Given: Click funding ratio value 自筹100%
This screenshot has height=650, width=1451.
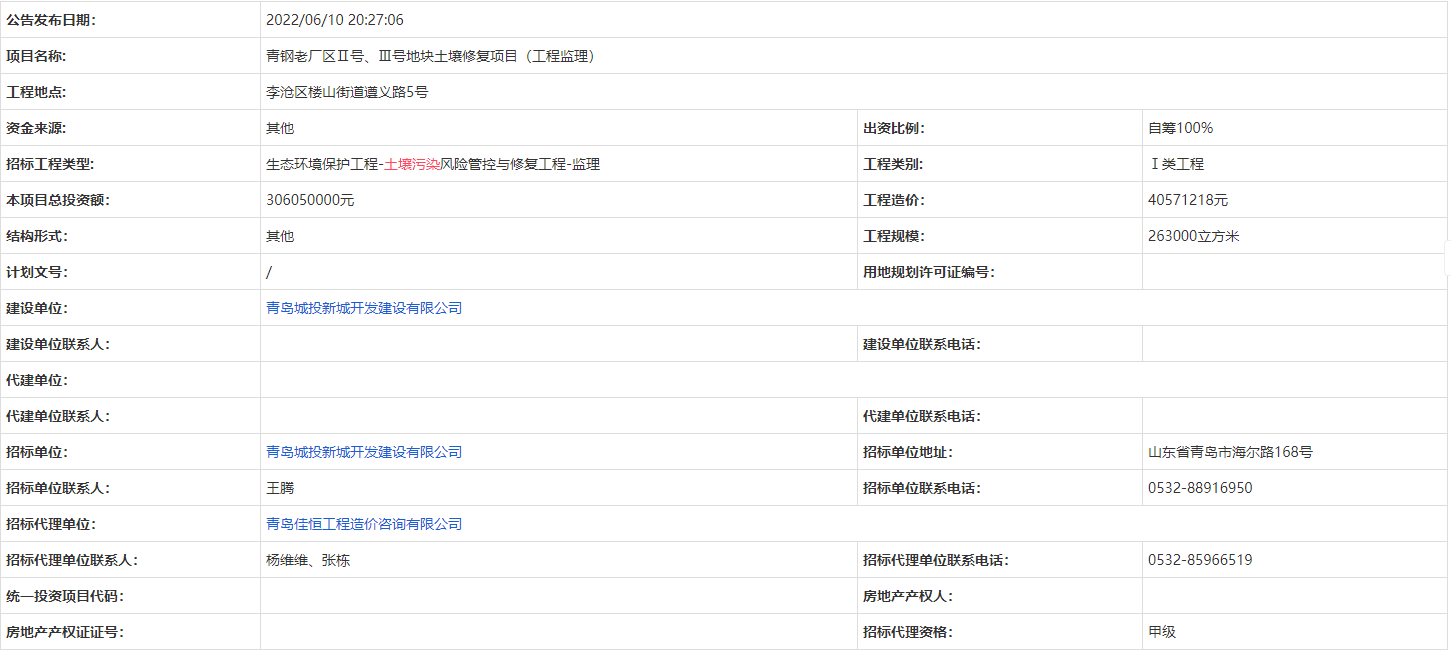Looking at the screenshot, I should pyautogui.click(x=1181, y=128).
